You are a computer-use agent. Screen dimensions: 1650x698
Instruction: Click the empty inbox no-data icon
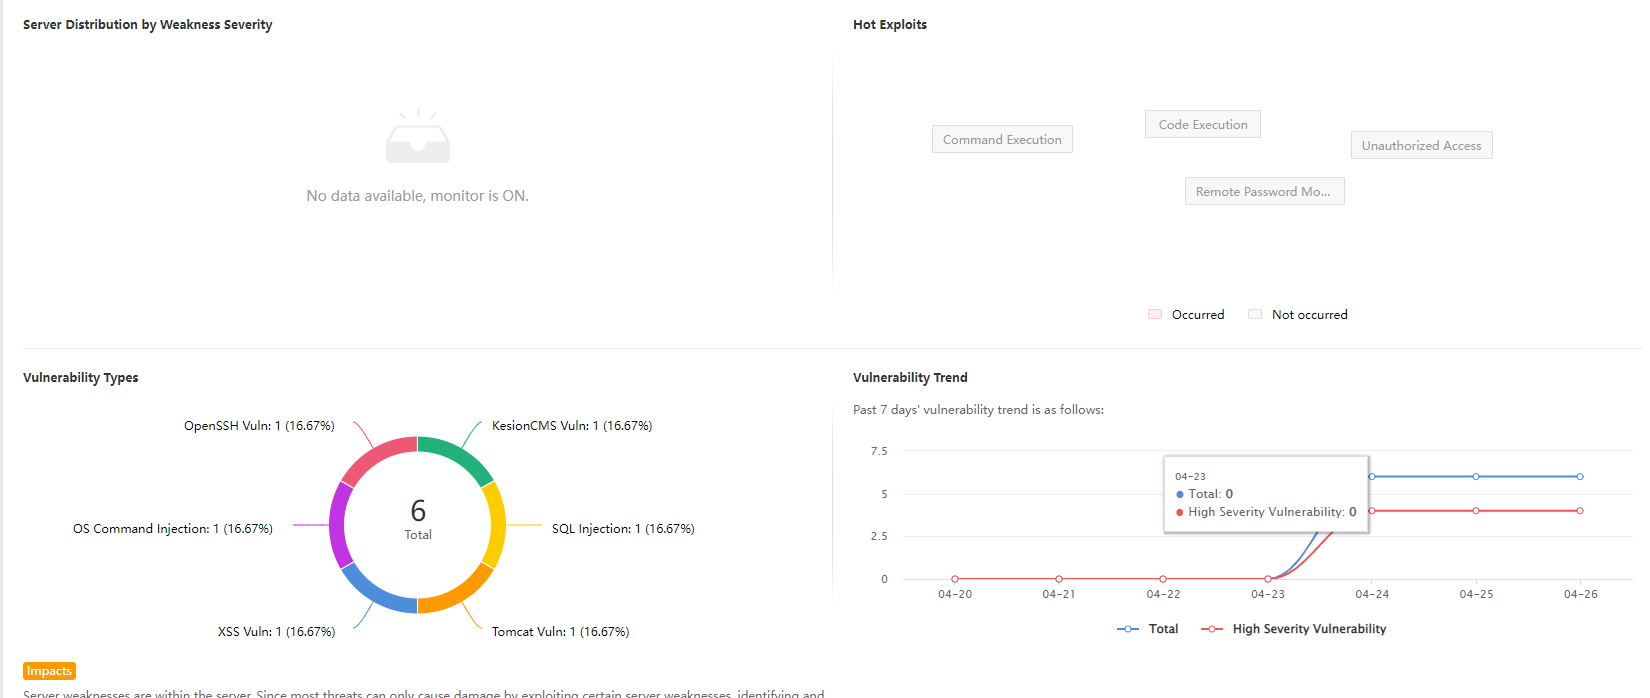pos(418,137)
